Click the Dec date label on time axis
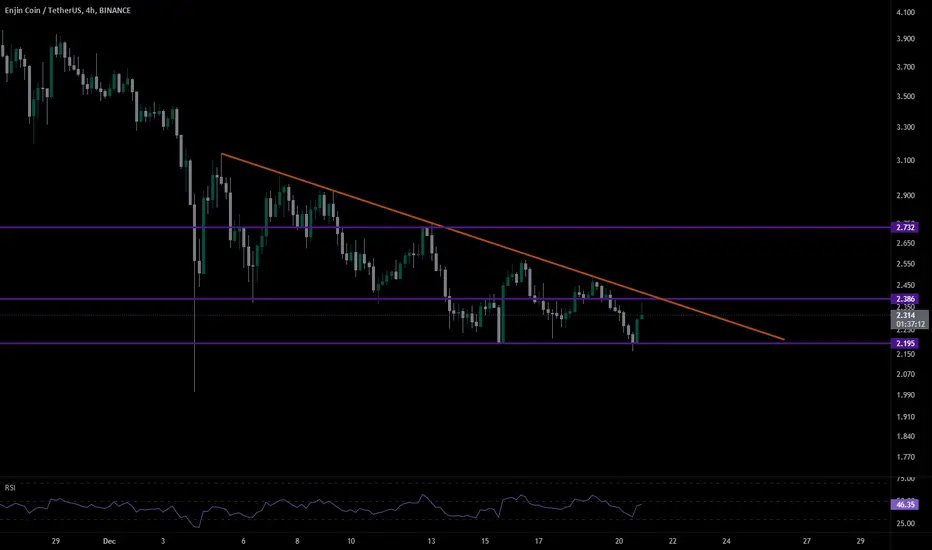 (109, 541)
